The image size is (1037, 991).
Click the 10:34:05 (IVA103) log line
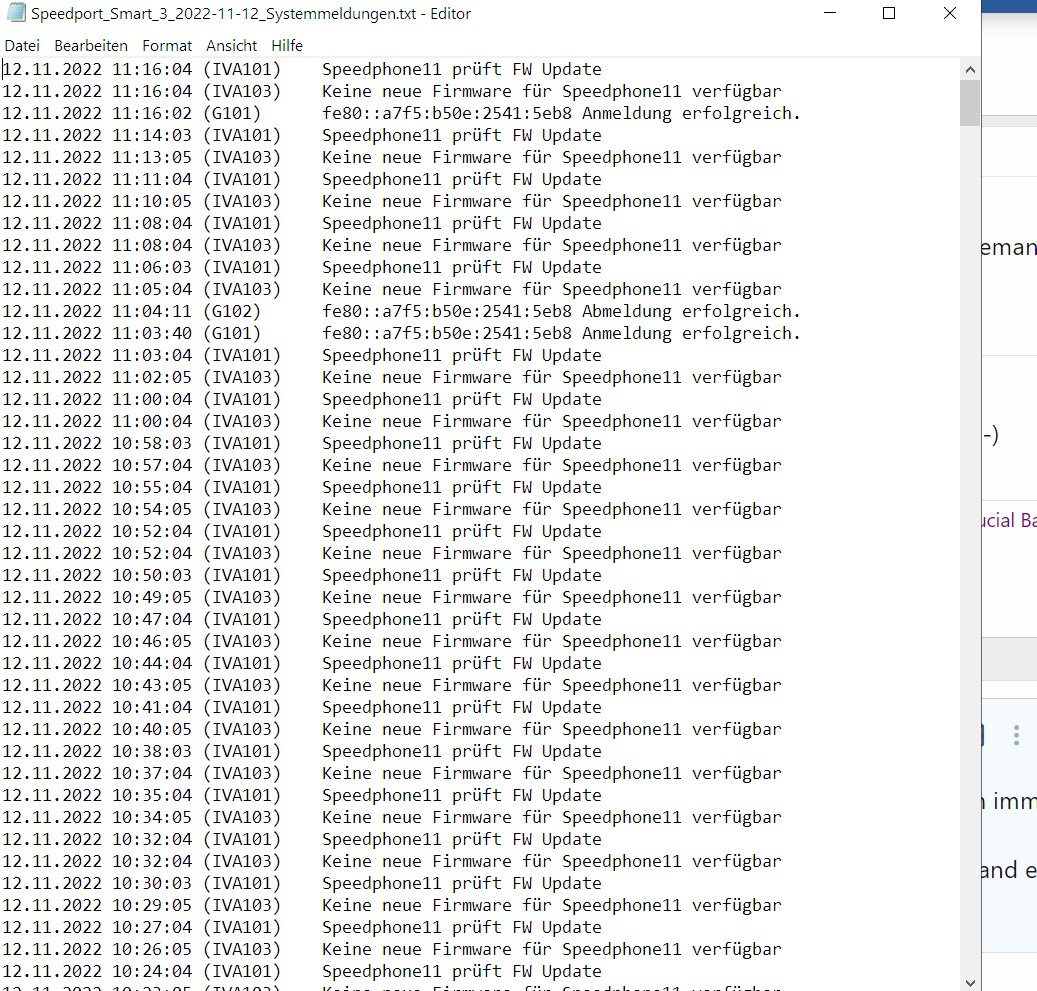(392, 817)
